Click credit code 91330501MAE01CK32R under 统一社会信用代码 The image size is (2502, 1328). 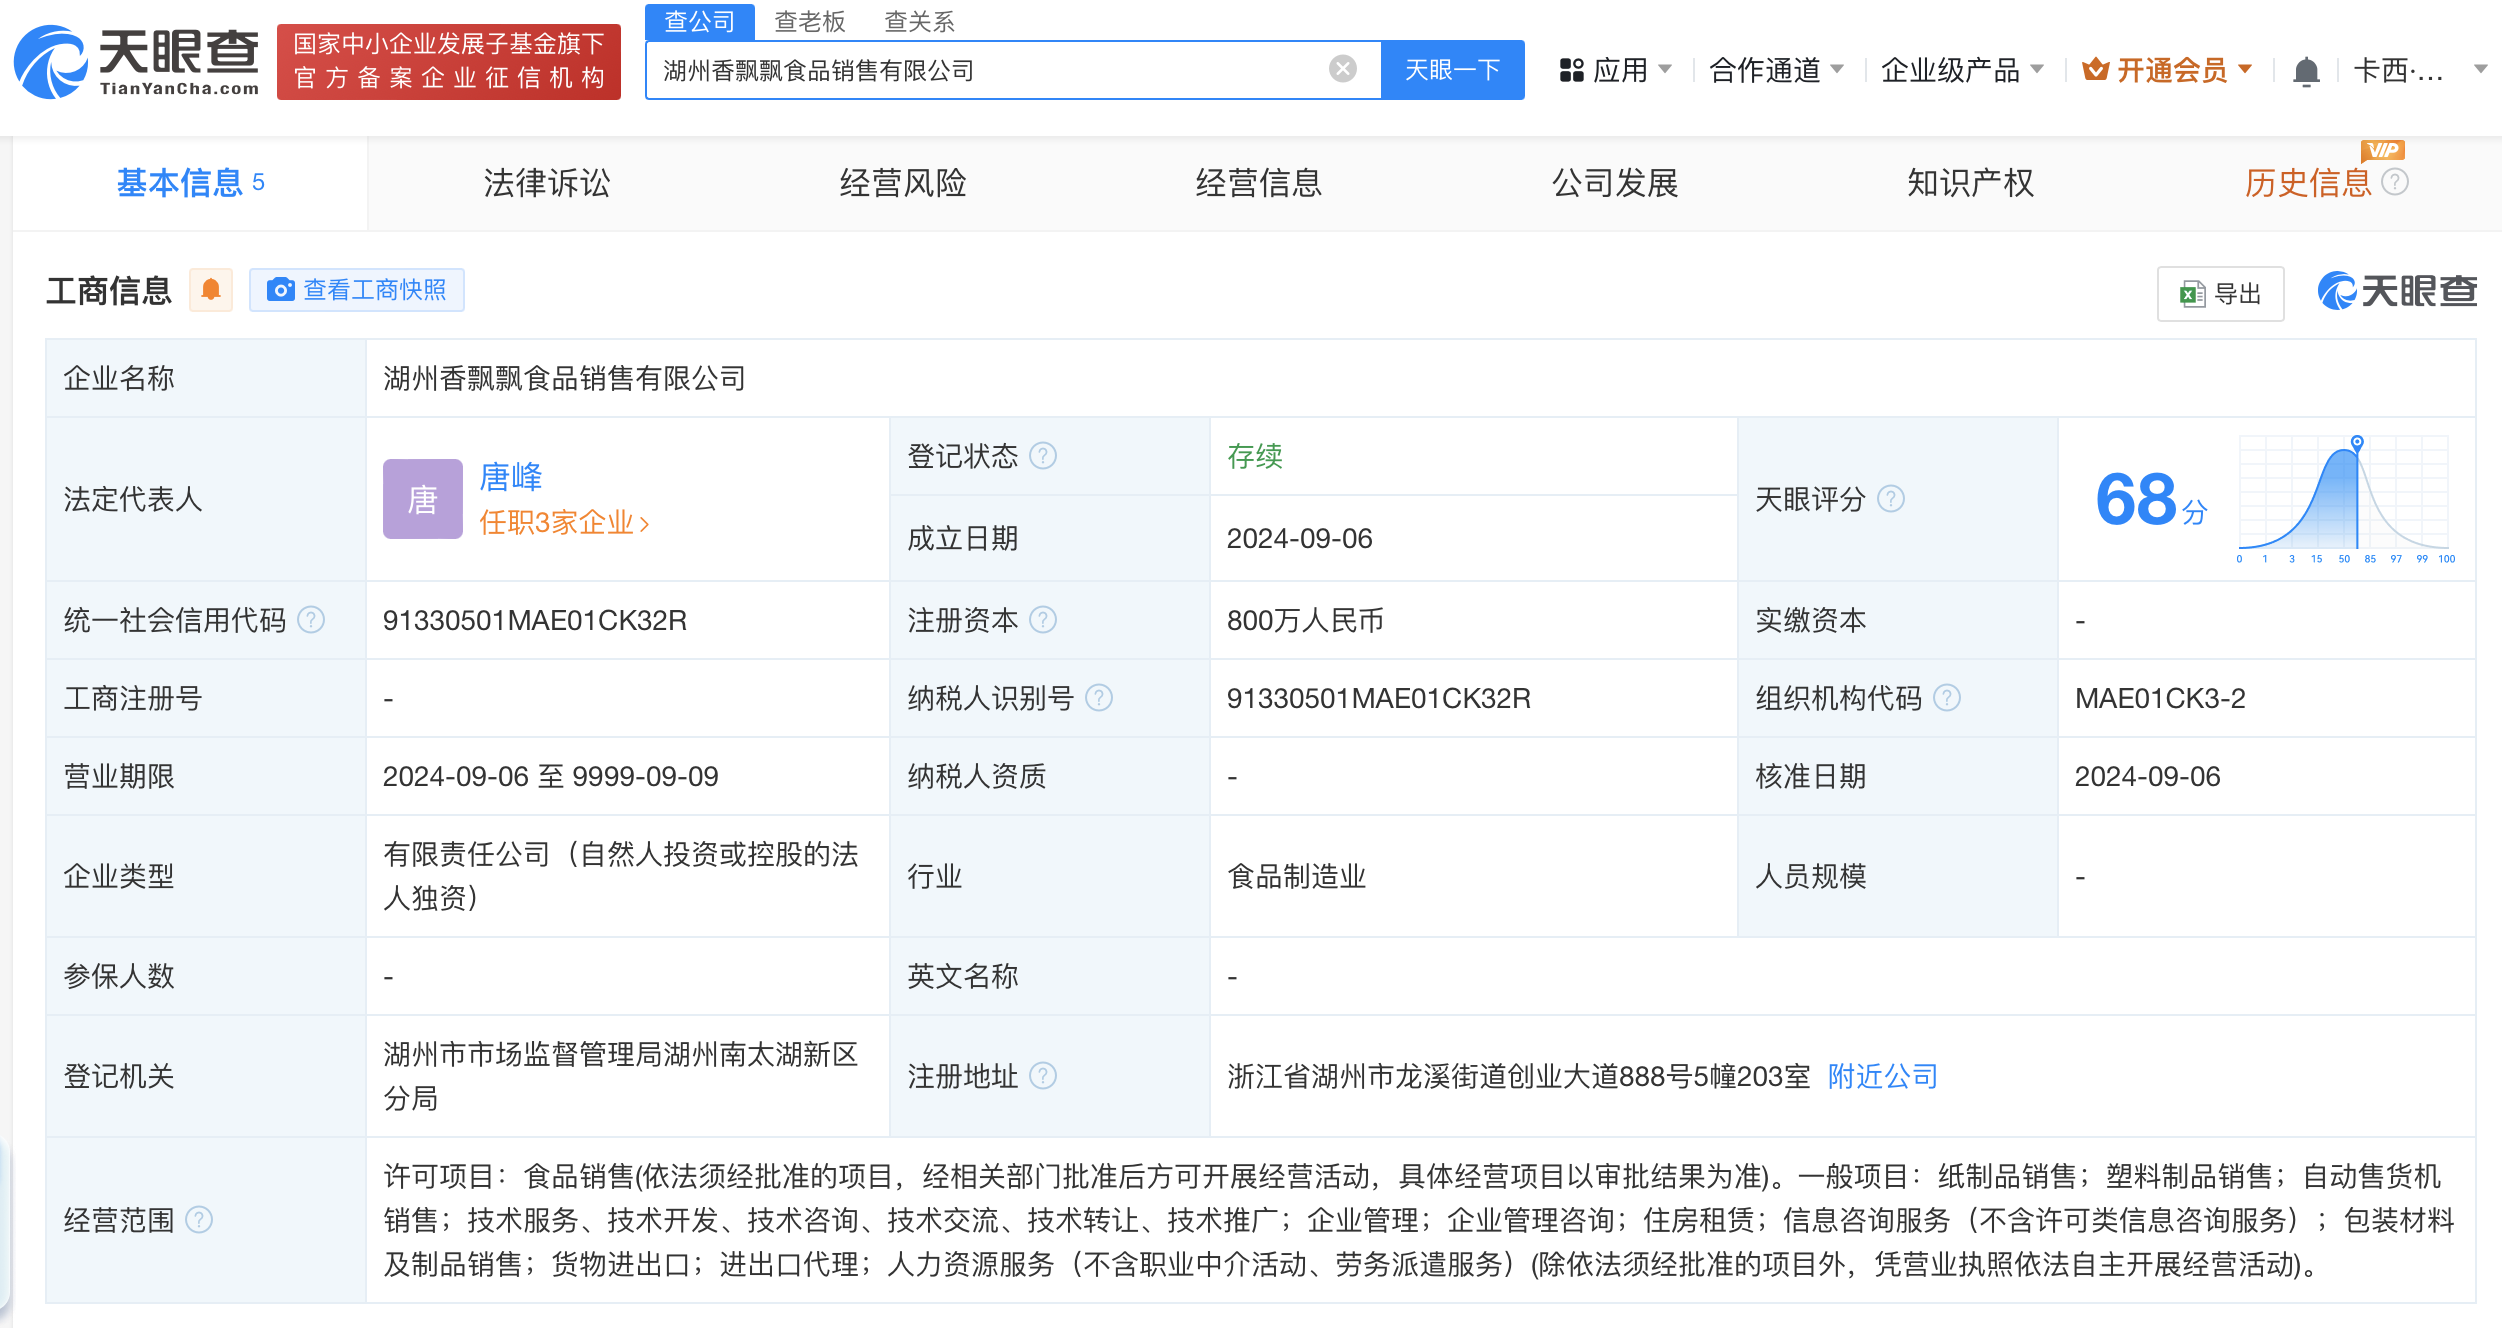click(x=535, y=620)
